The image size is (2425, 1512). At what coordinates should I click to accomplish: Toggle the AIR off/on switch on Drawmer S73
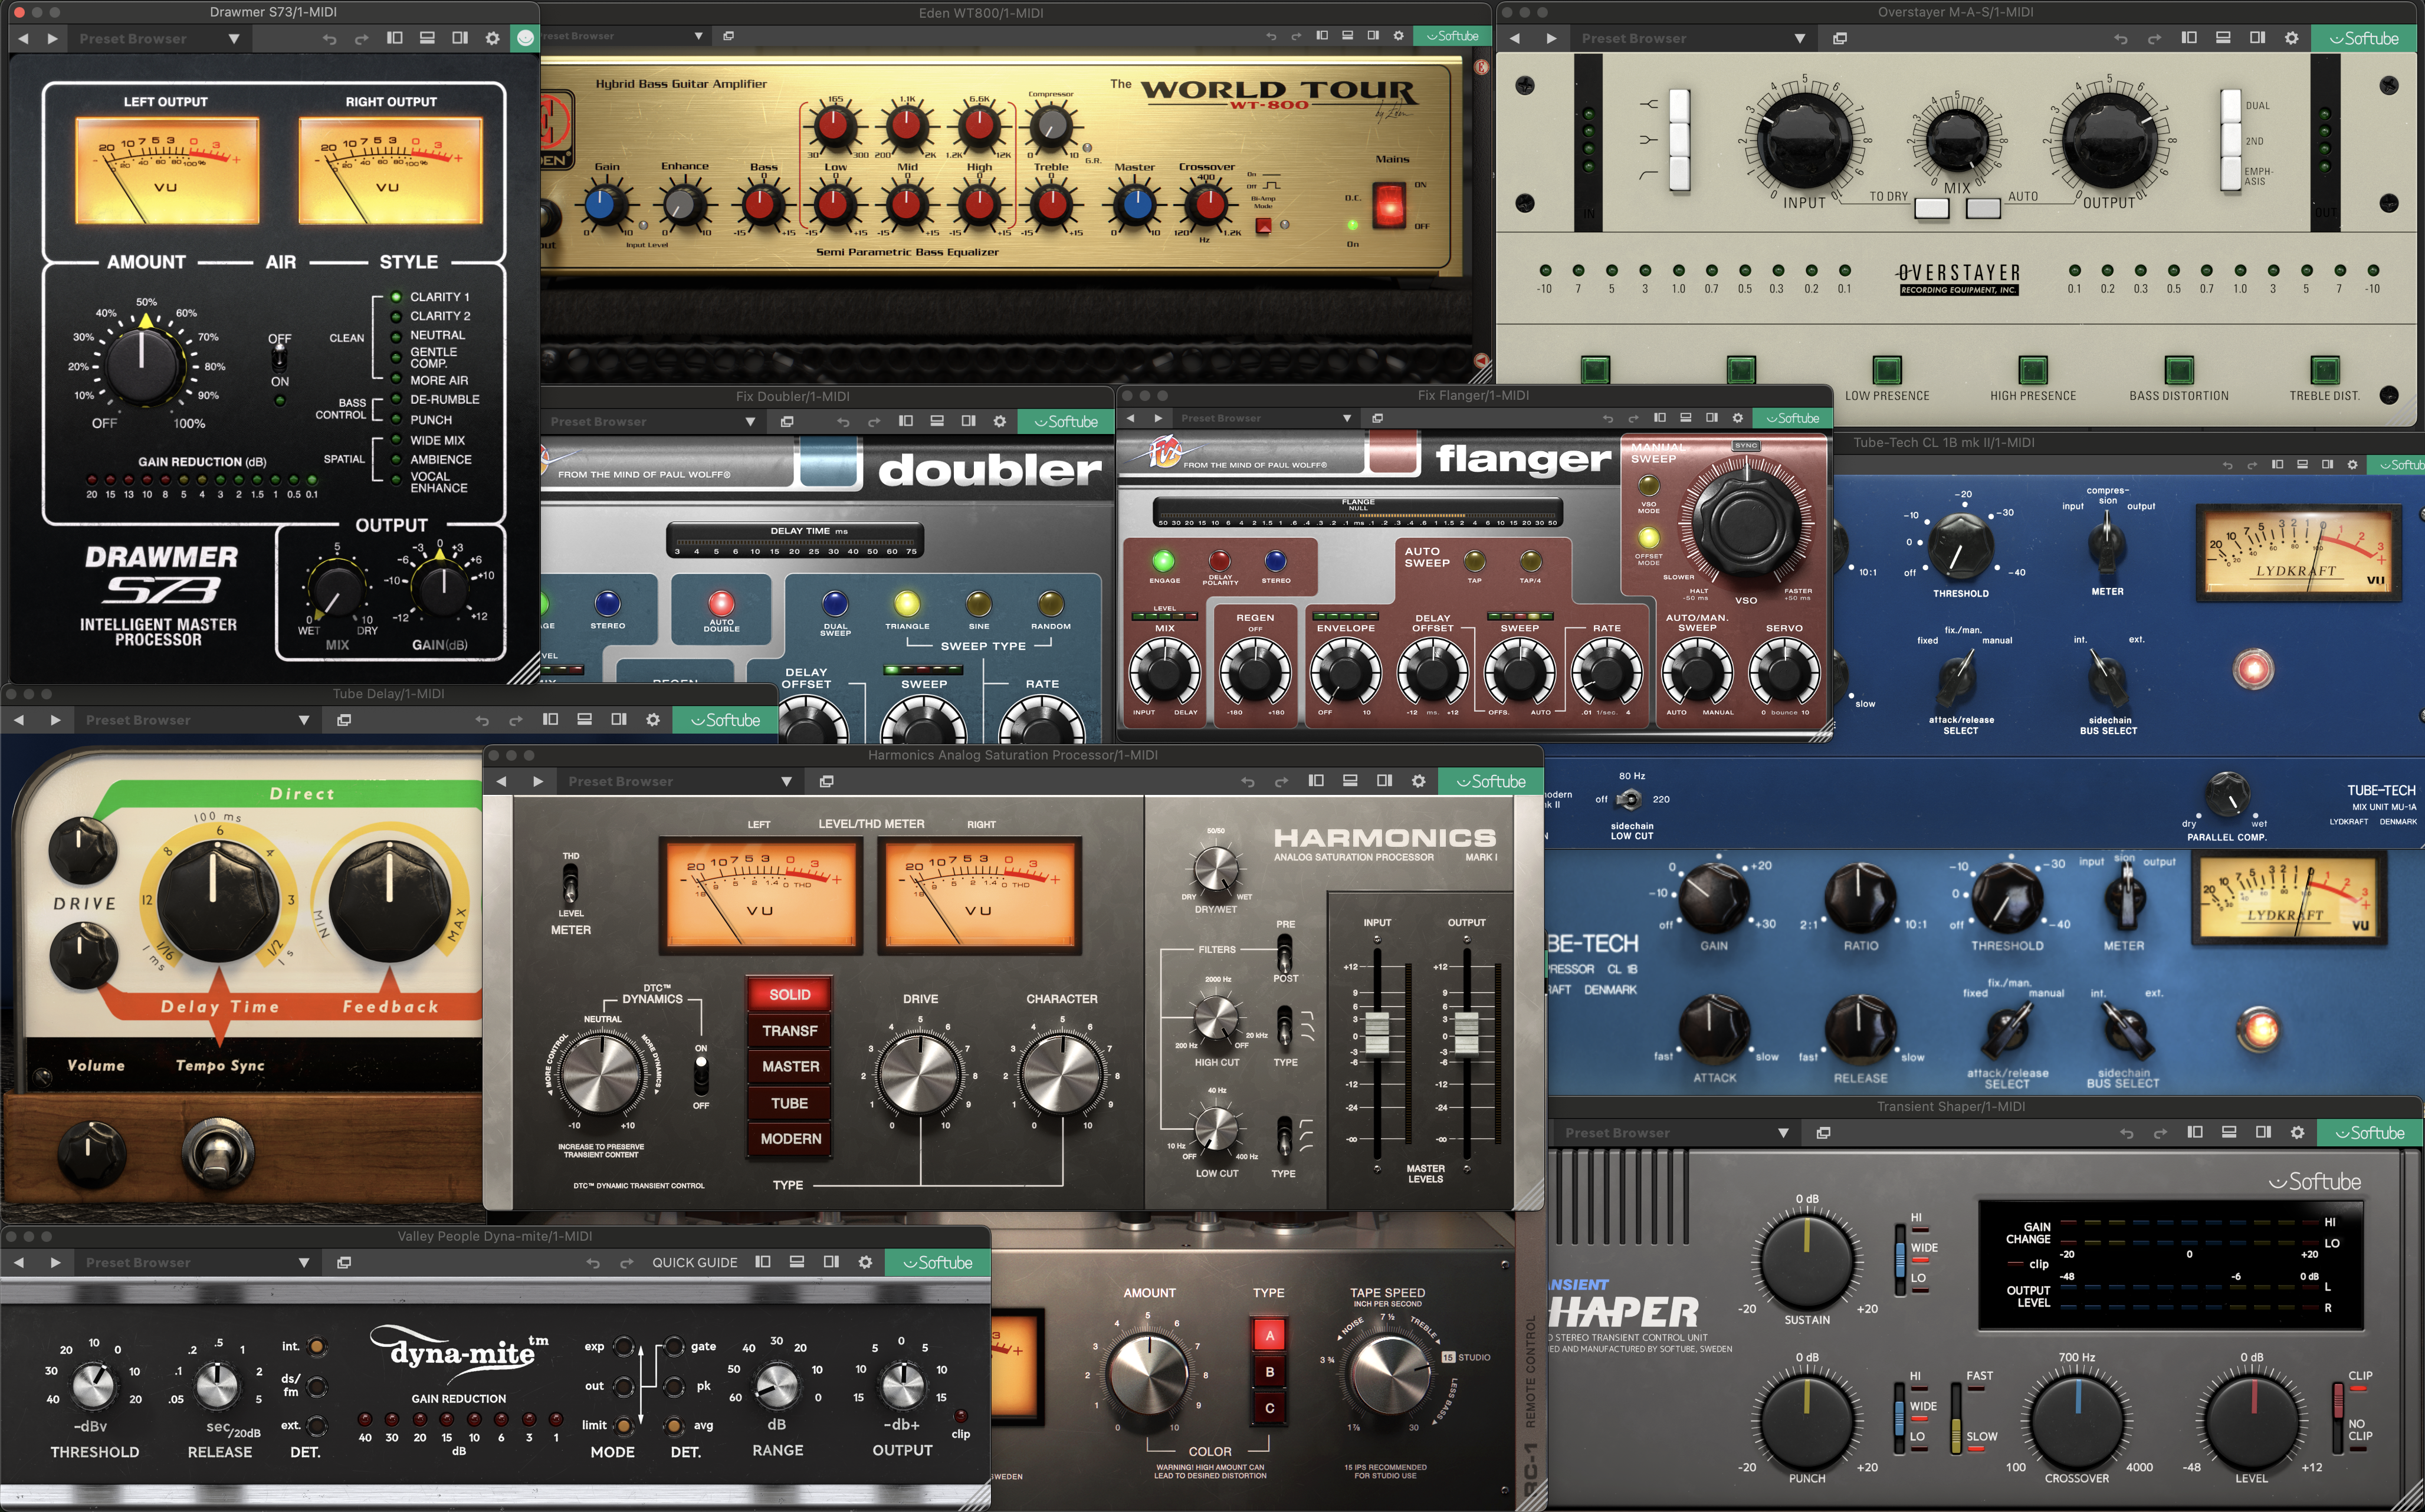click(x=280, y=358)
